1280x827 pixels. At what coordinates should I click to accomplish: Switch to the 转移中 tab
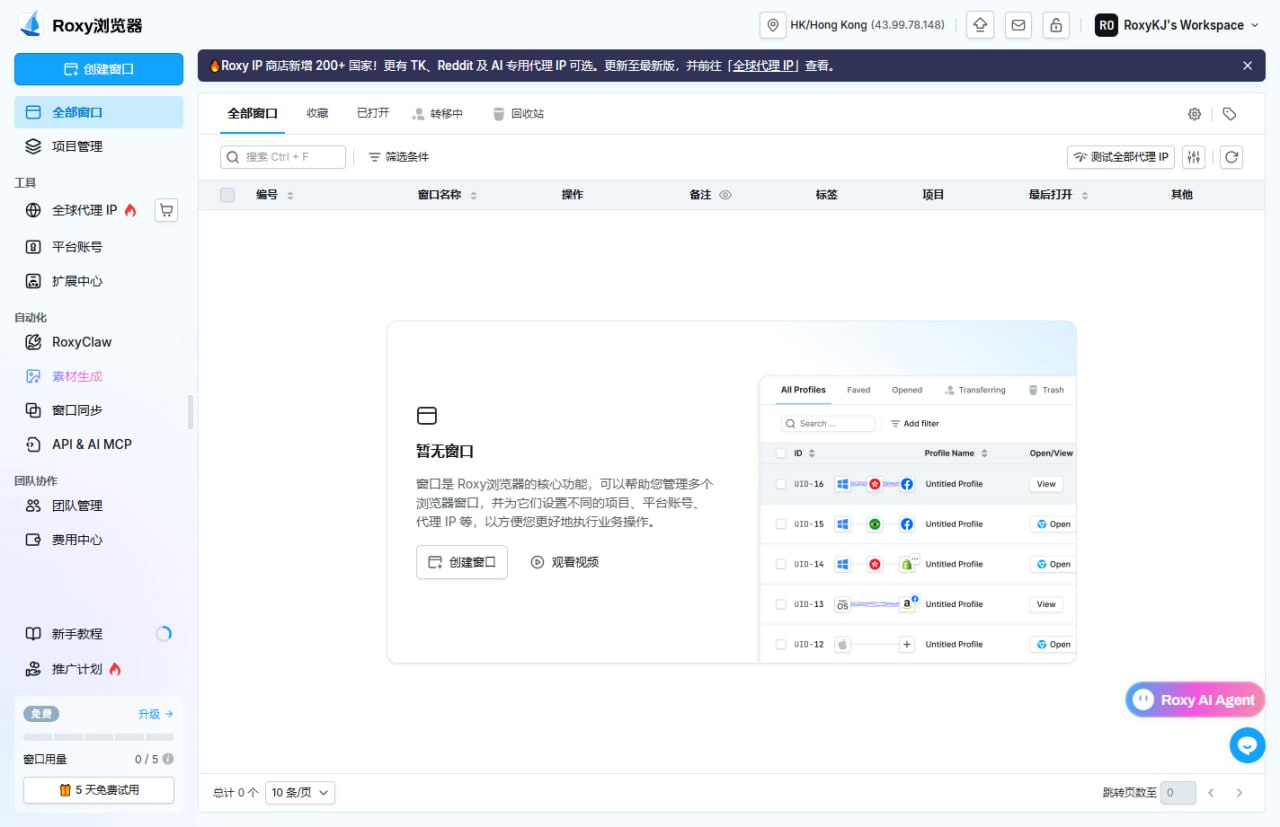pos(437,114)
